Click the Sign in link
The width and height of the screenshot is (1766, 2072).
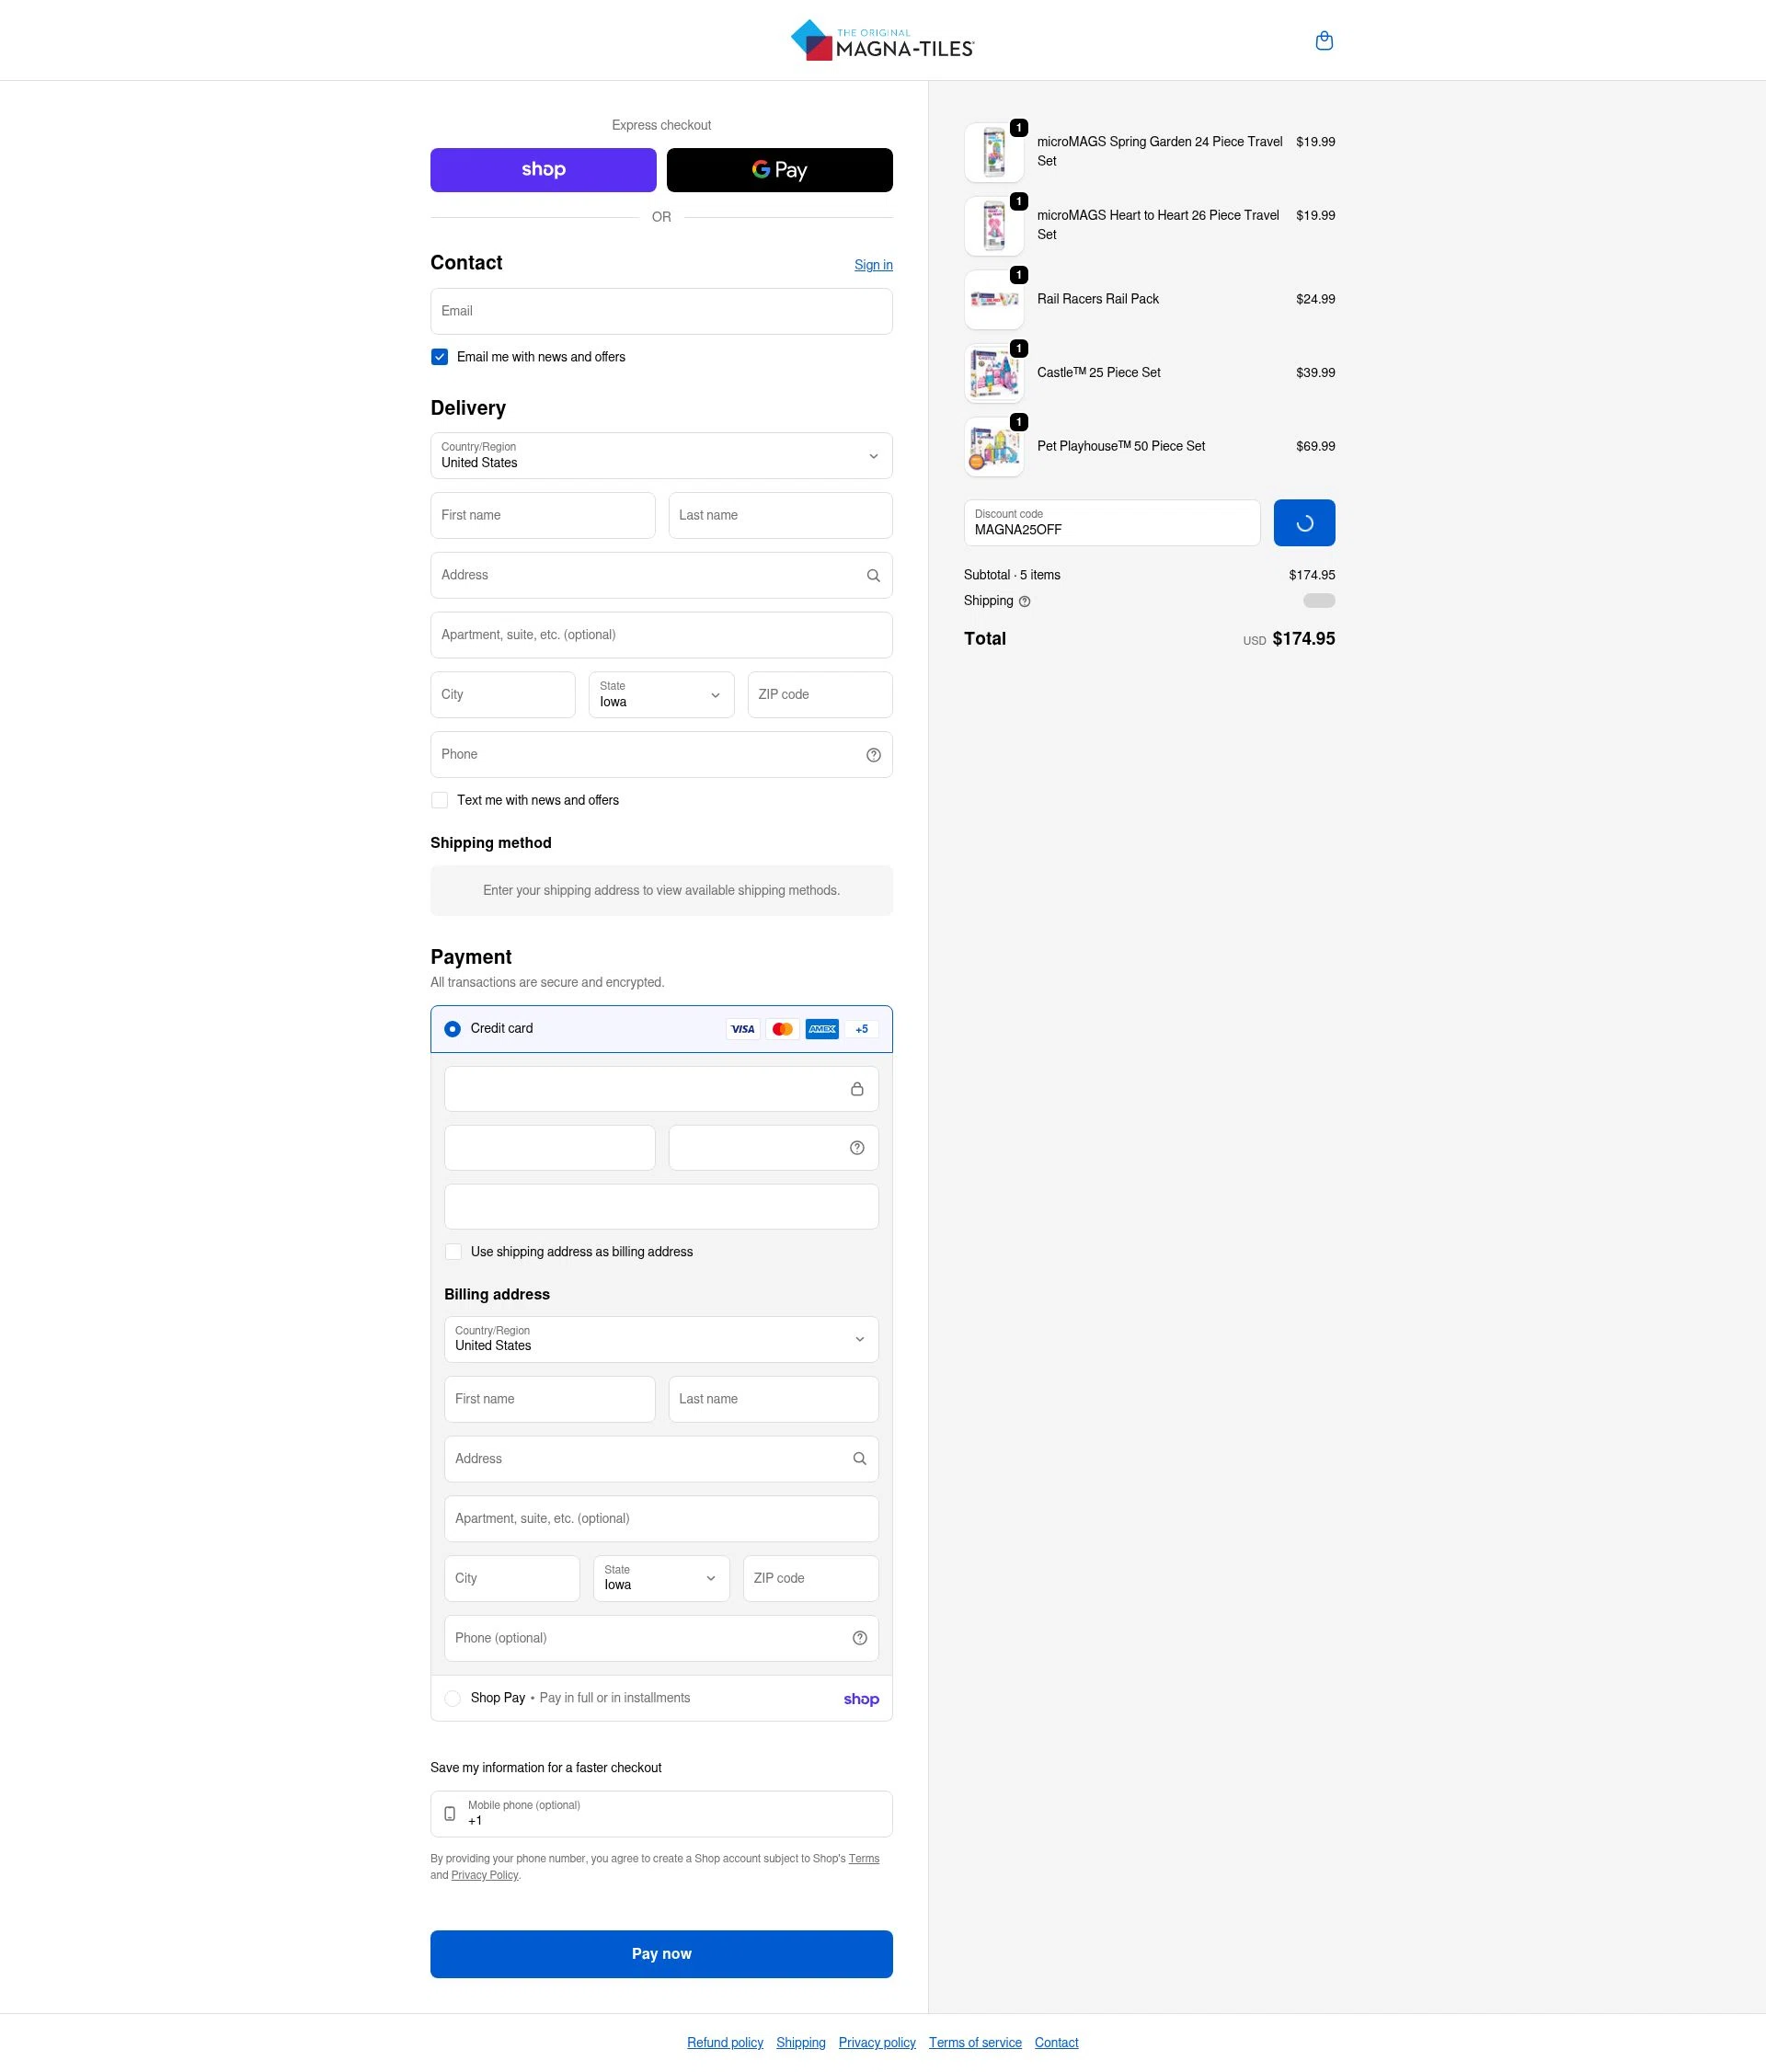(872, 264)
